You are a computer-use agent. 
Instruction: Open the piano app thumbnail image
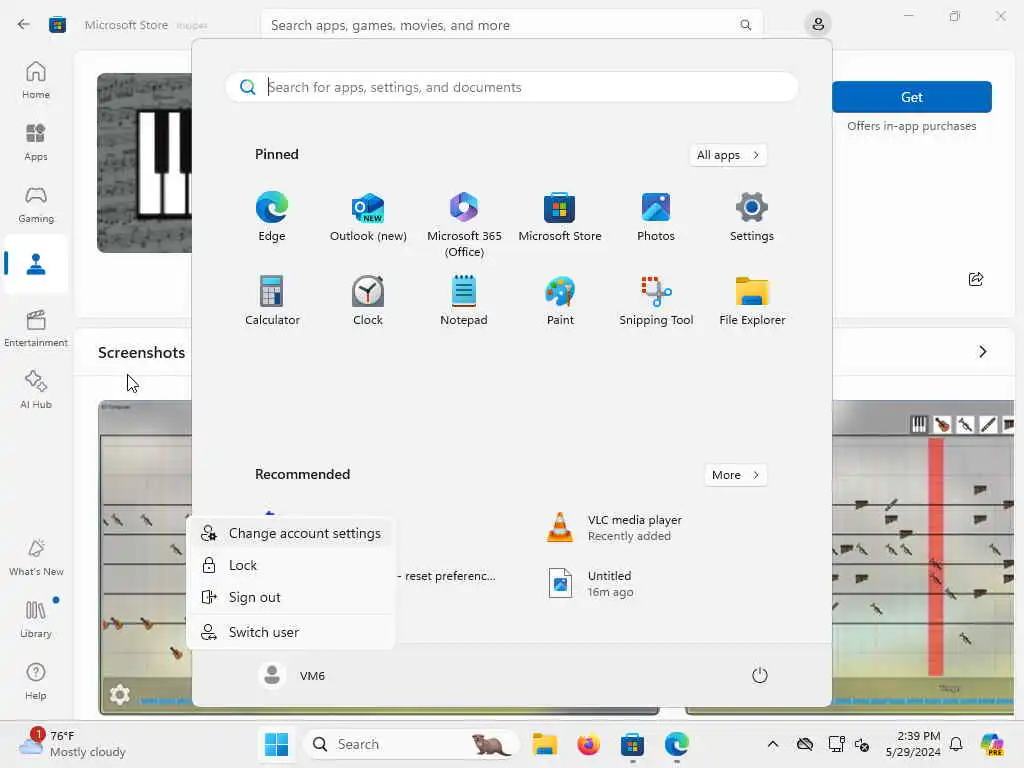tap(144, 163)
